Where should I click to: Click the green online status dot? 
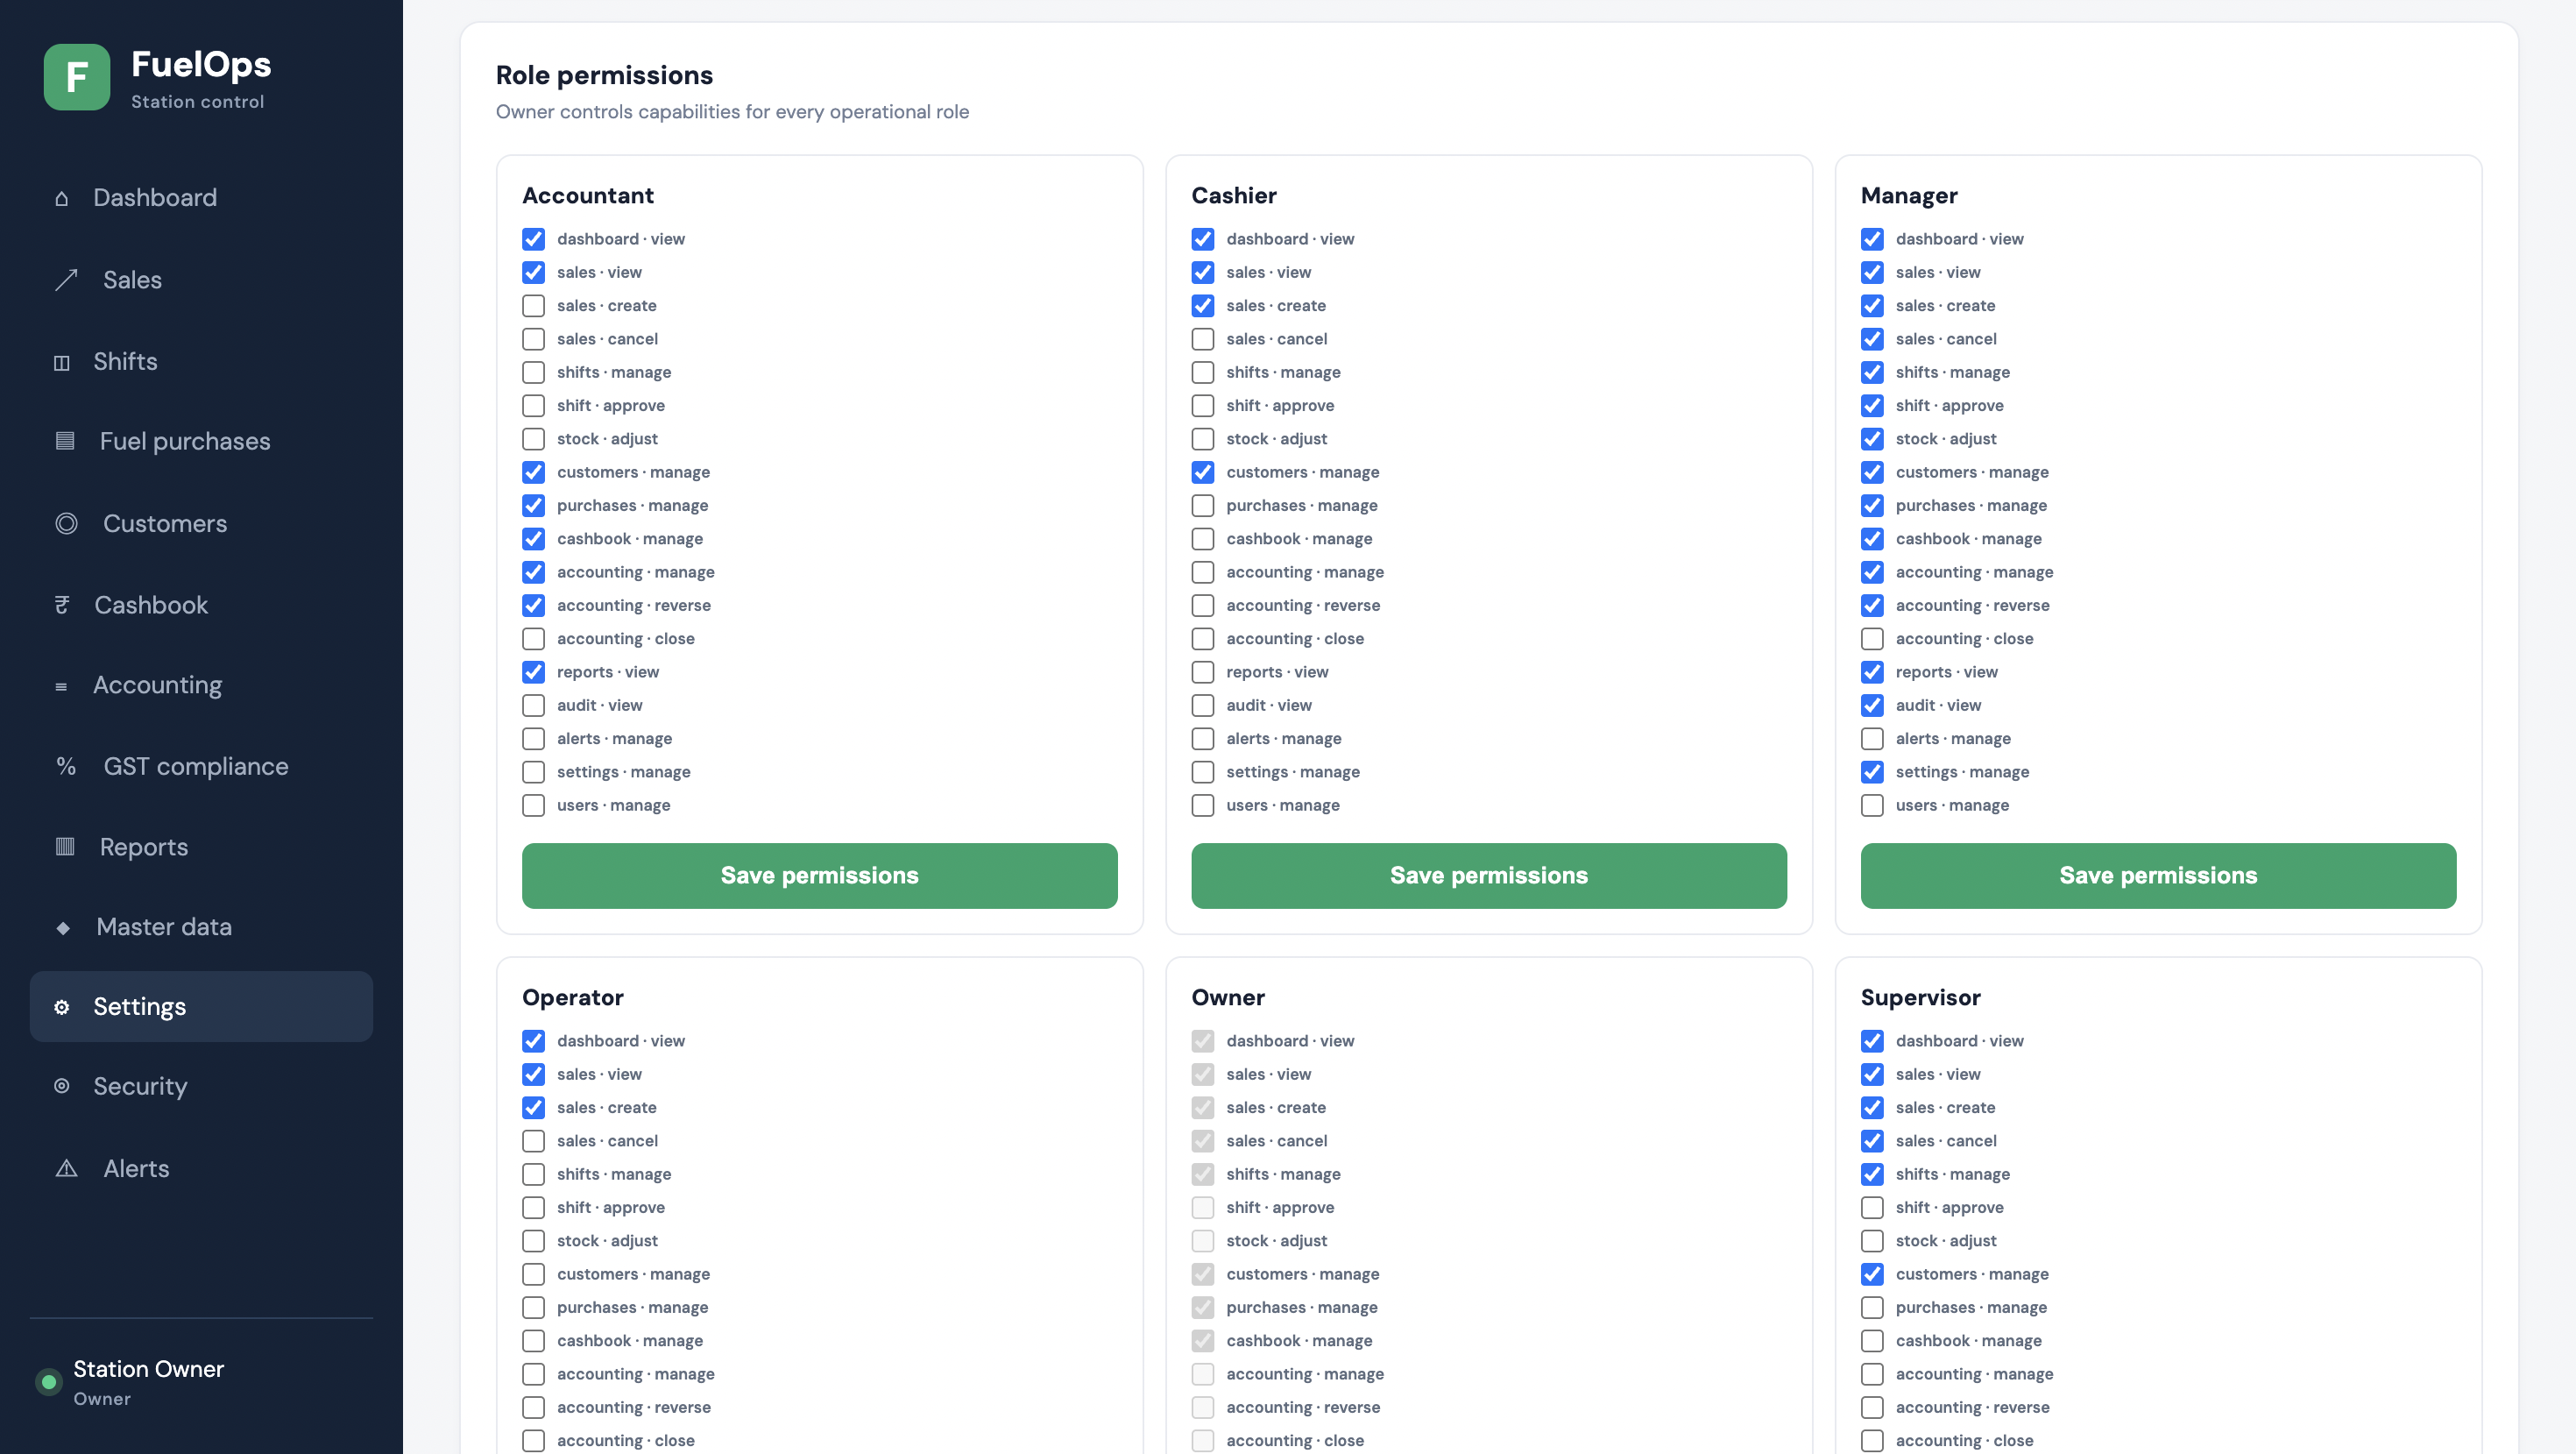point(48,1382)
